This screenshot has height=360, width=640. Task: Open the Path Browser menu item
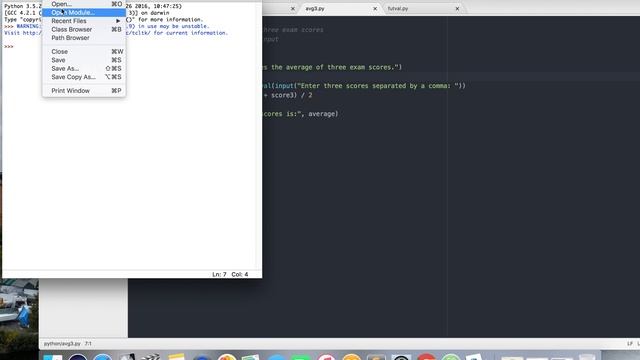84,38
